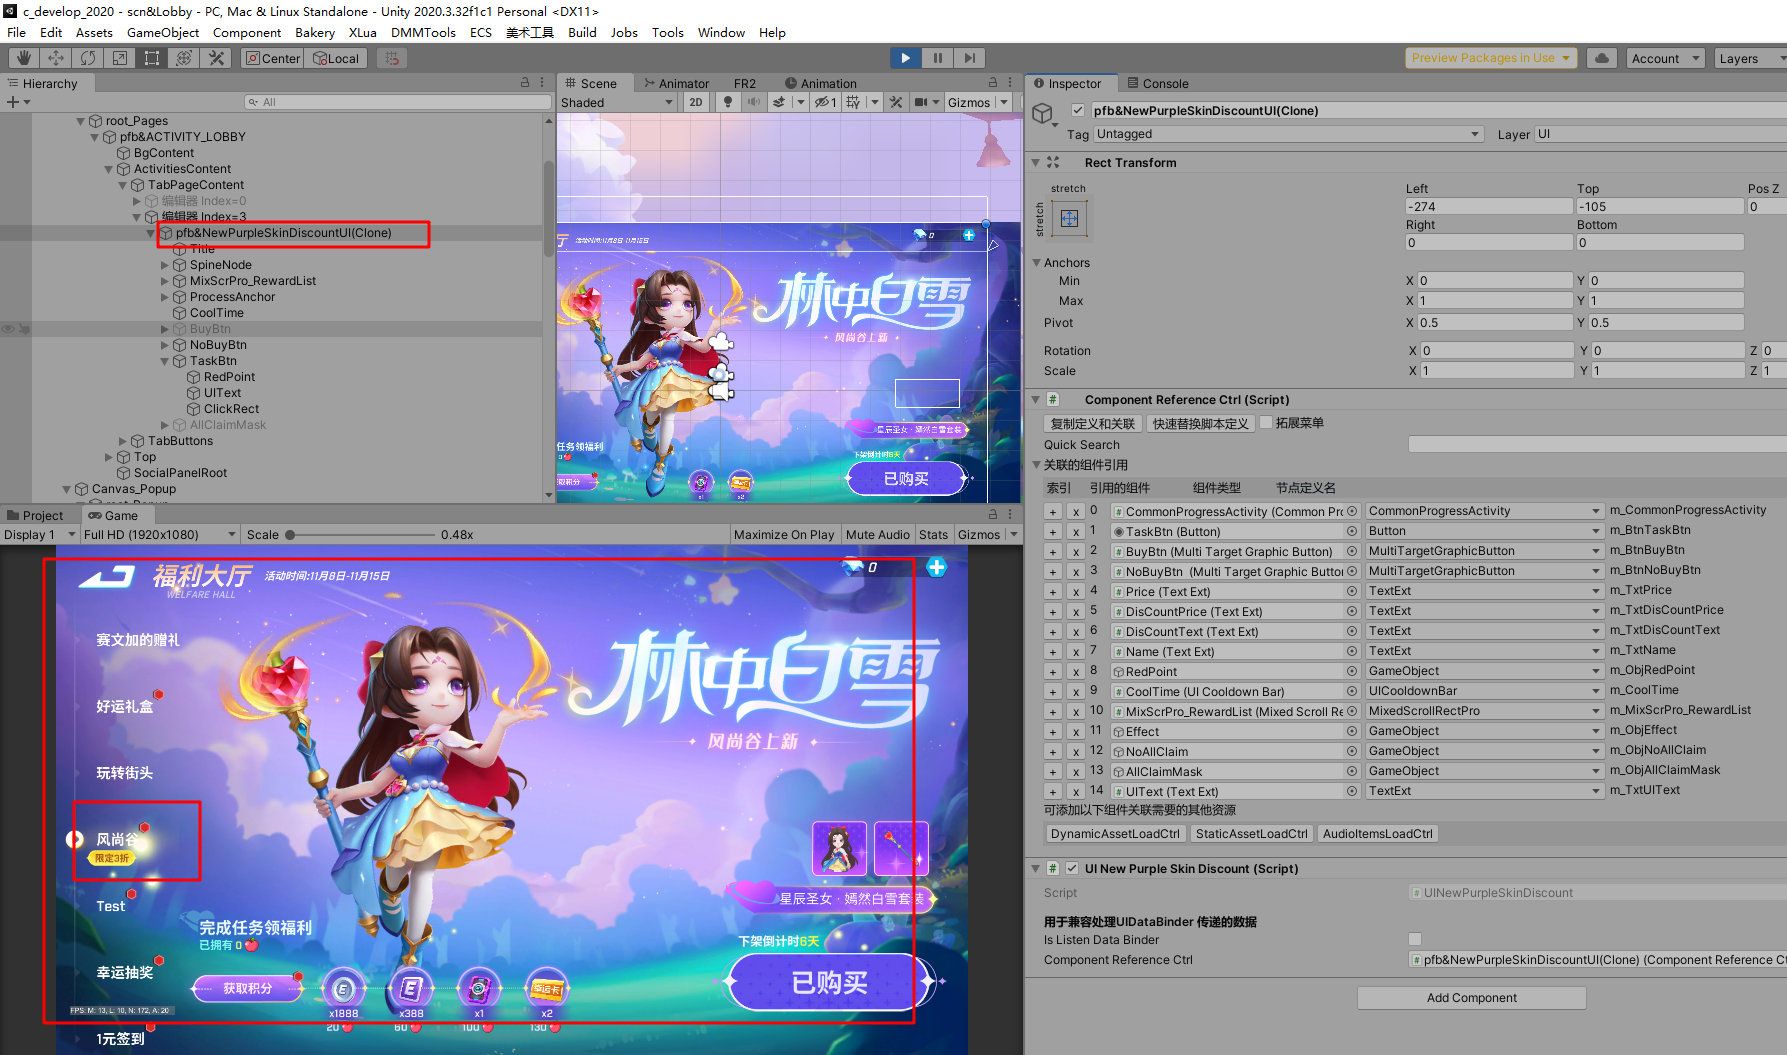Viewport: 1787px width, 1055px height.
Task: Toggle handle rotation Local button
Action: (336, 58)
